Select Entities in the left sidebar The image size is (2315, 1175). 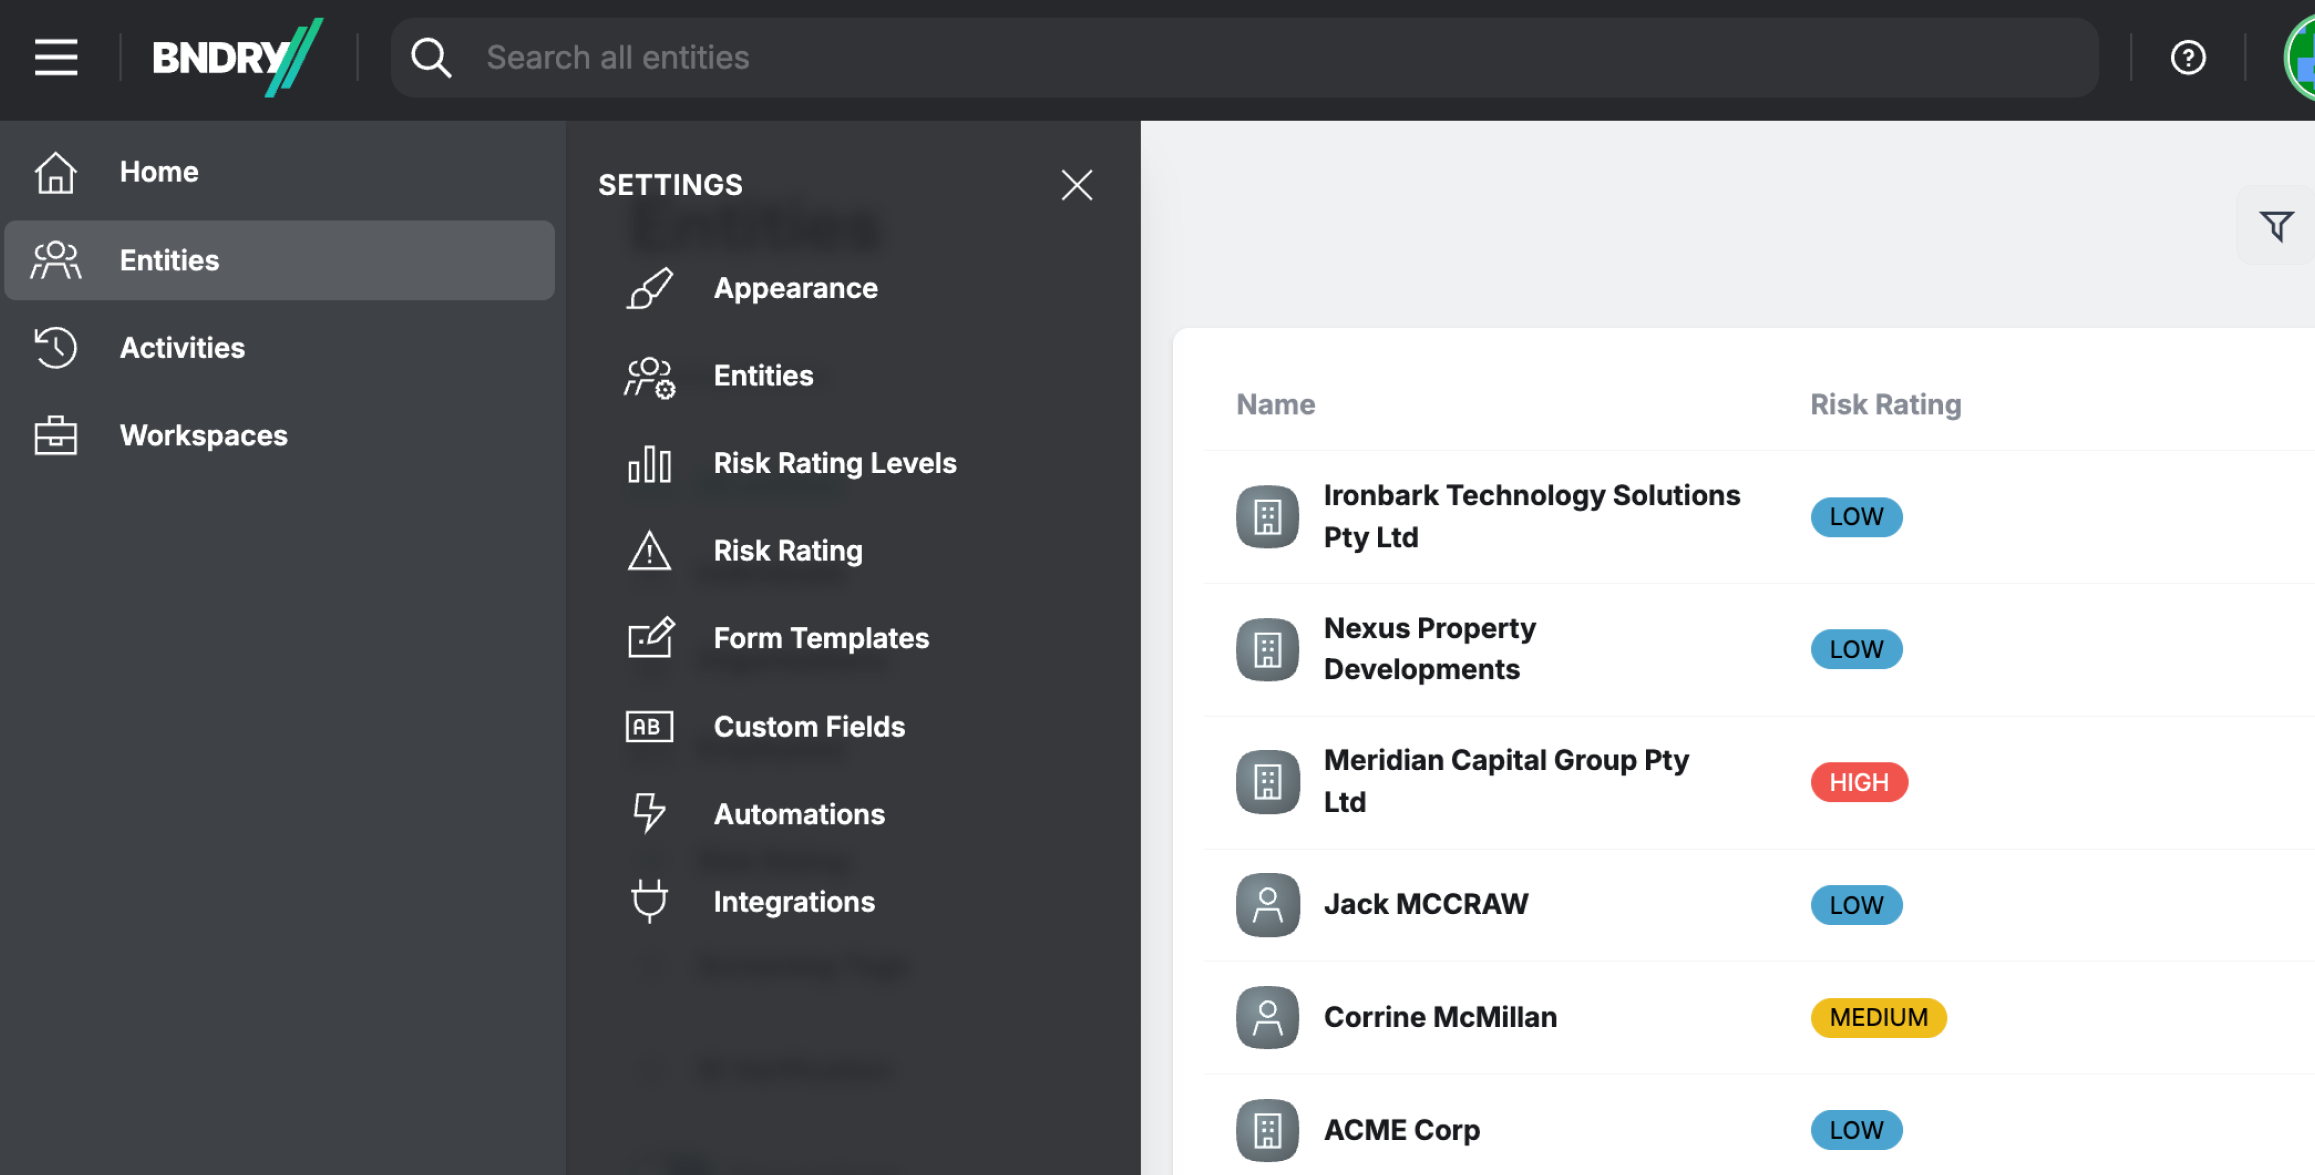click(x=280, y=260)
